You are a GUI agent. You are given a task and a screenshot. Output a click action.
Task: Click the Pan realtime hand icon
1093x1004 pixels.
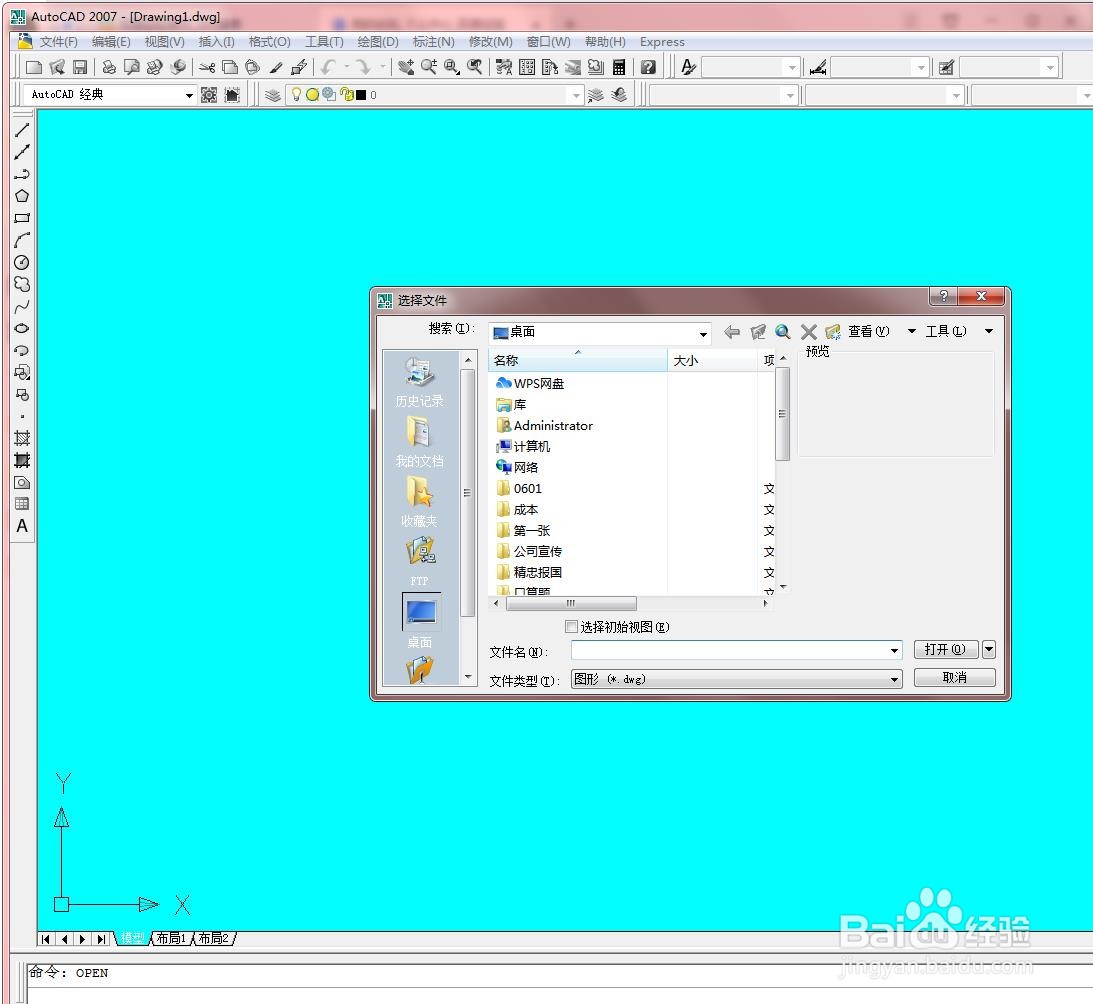pyautogui.click(x=406, y=67)
